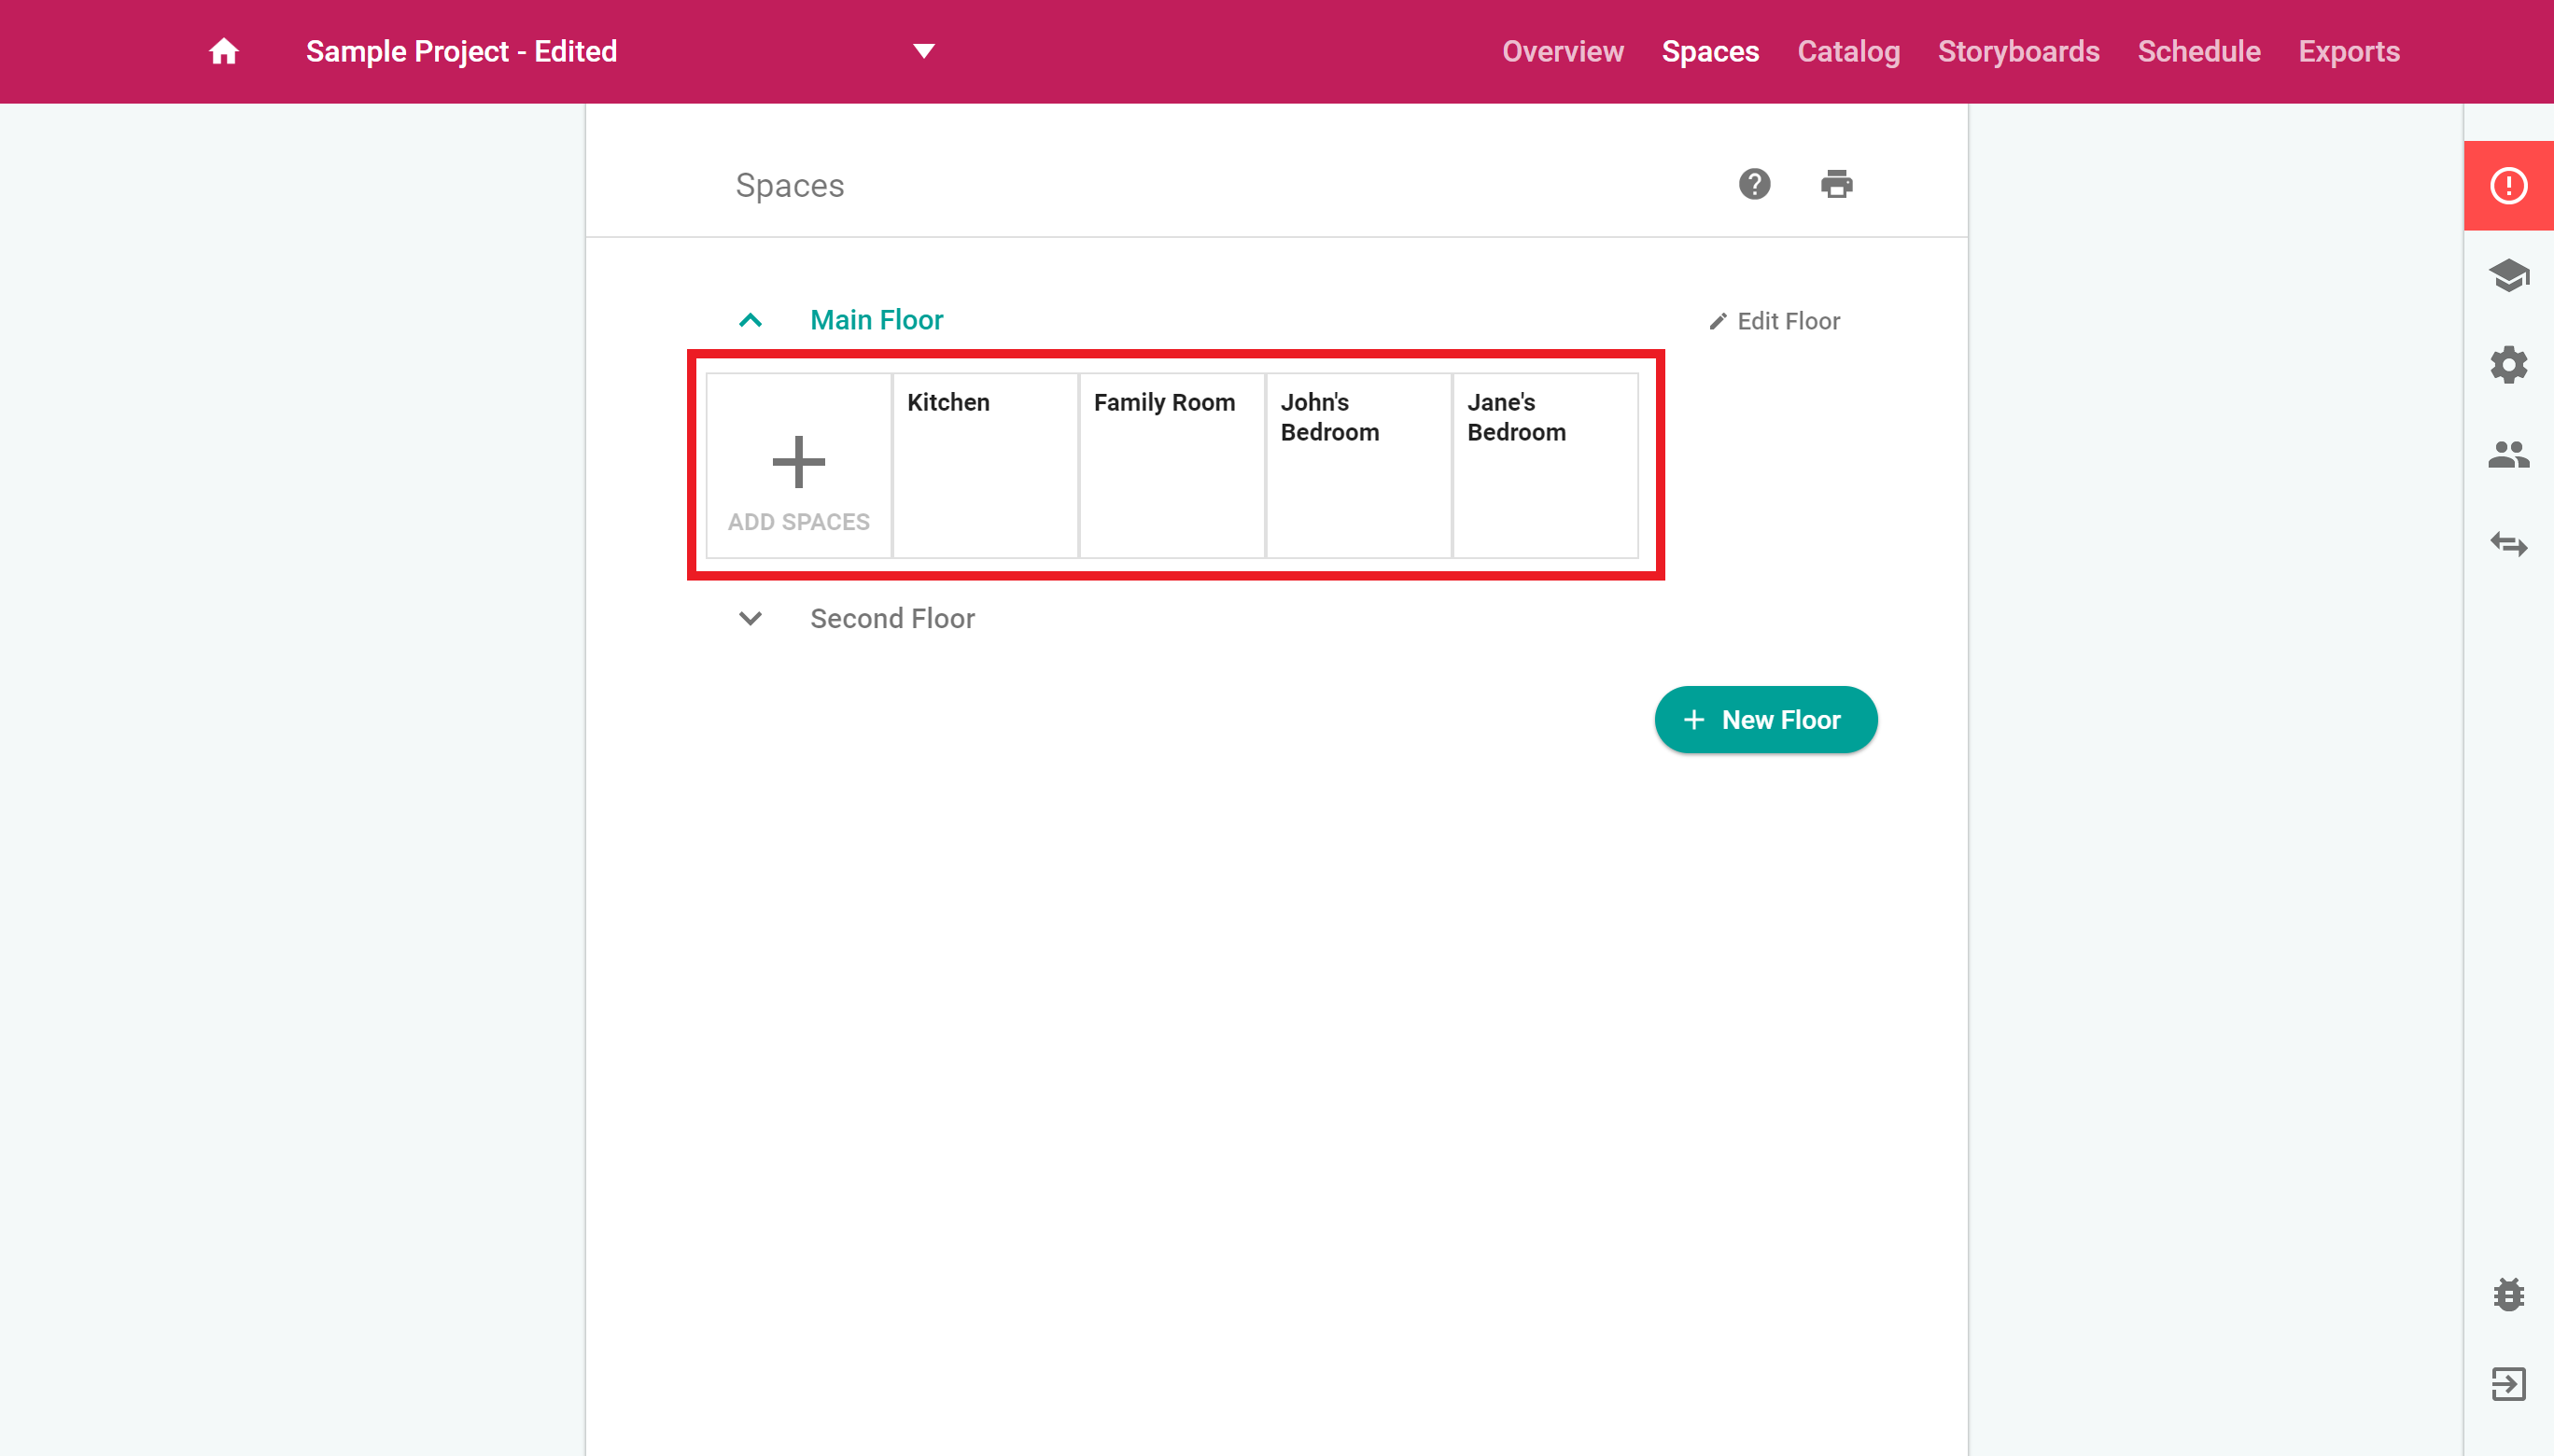Click the Add Spaces tile
The height and width of the screenshot is (1456, 2554).
pyautogui.click(x=798, y=466)
